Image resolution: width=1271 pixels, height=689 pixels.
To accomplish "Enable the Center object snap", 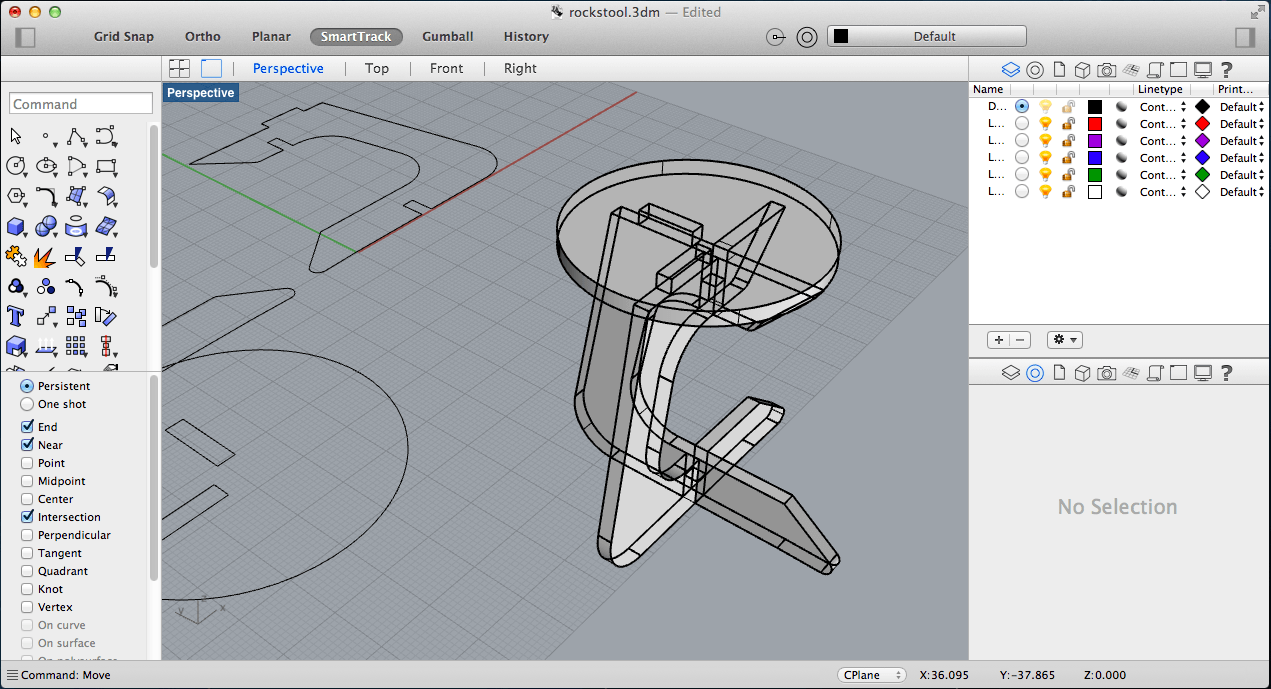I will point(27,499).
